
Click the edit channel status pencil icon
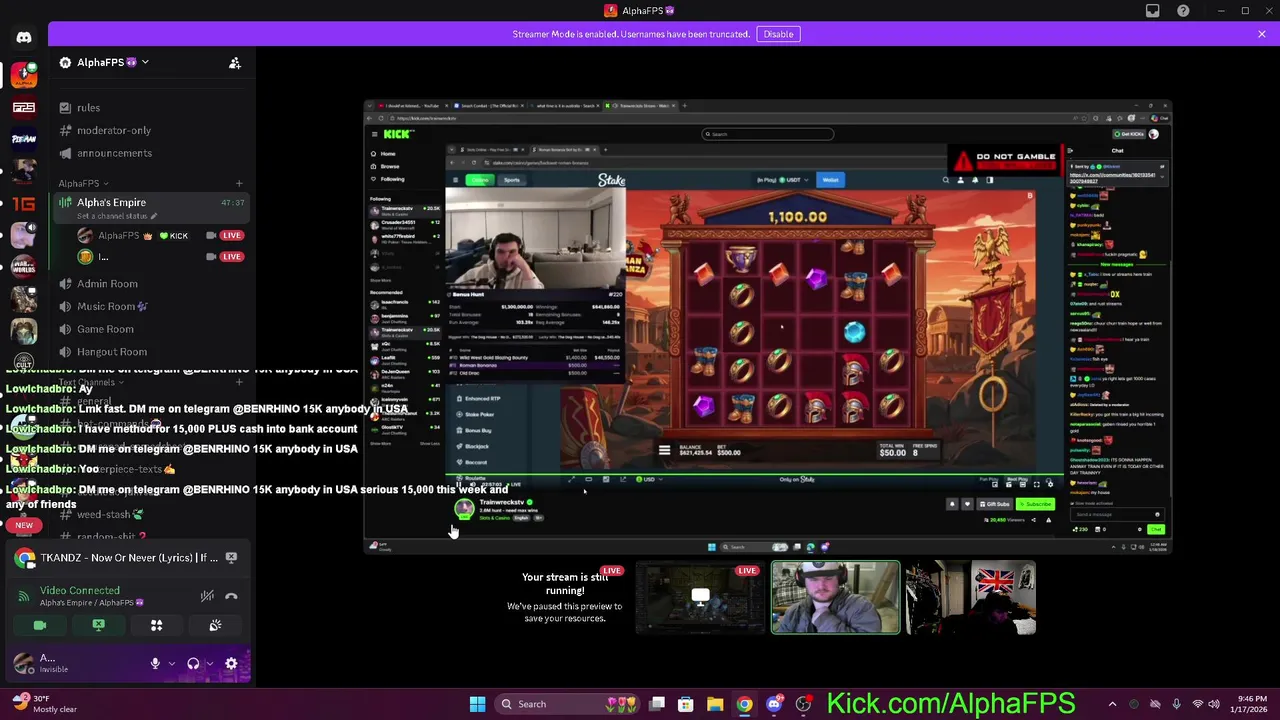154,216
